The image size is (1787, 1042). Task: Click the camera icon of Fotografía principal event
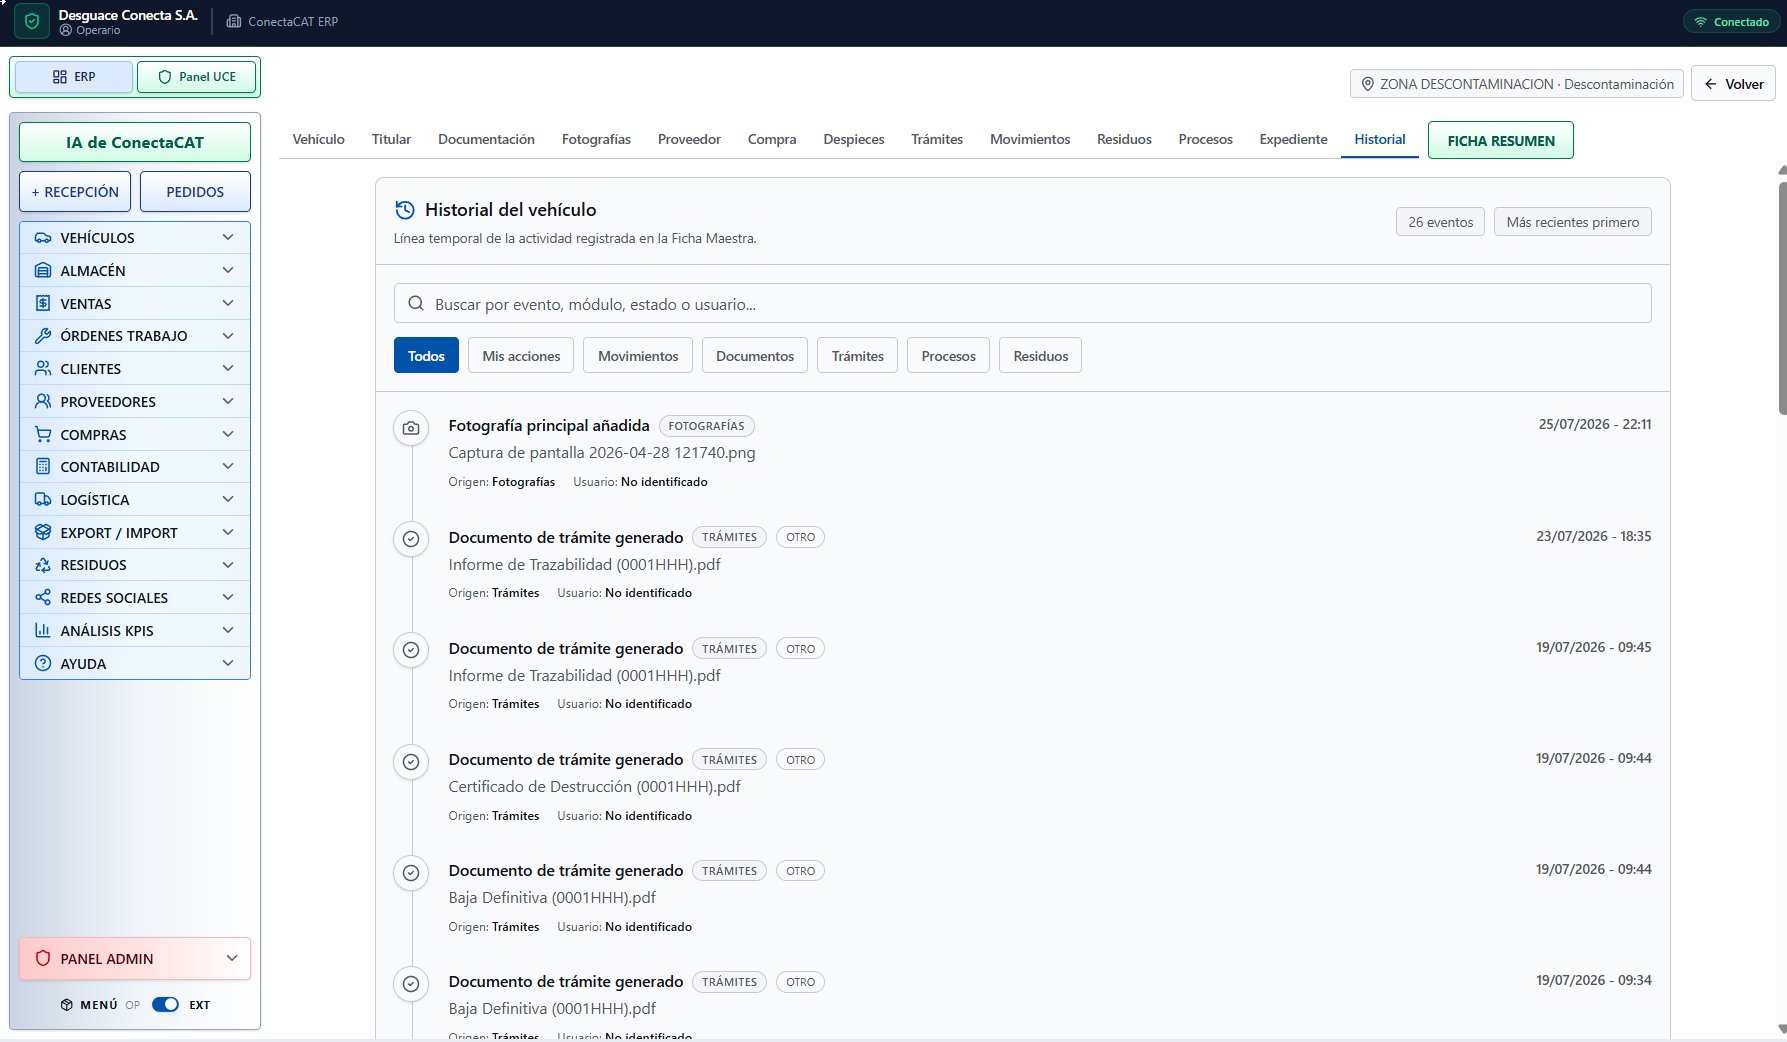pyautogui.click(x=411, y=428)
